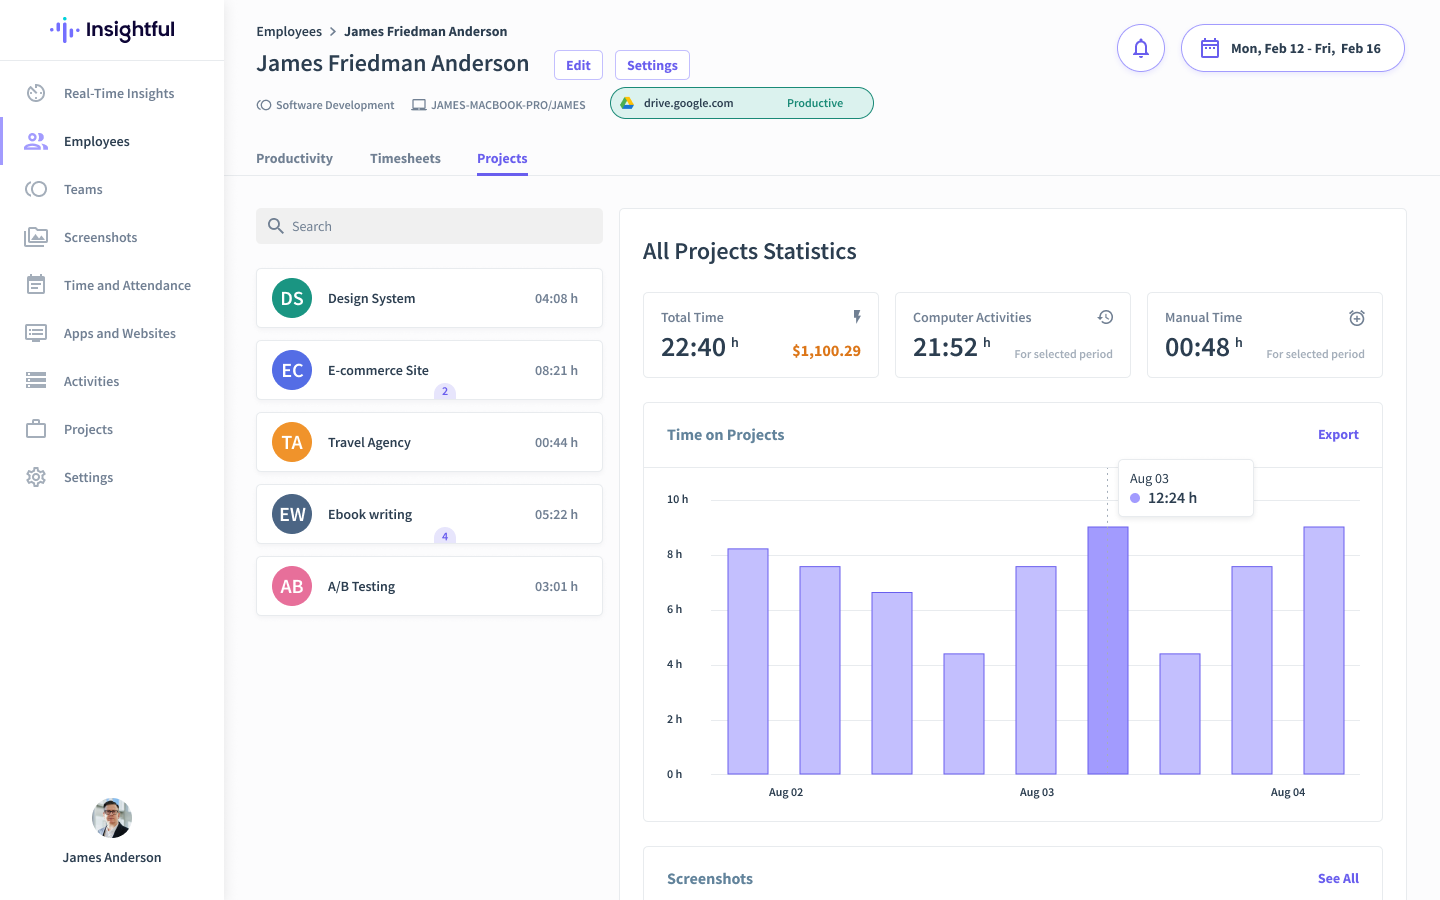Viewport: 1440px width, 900px height.
Task: Switch to the Timesheets tab
Action: [x=405, y=158]
